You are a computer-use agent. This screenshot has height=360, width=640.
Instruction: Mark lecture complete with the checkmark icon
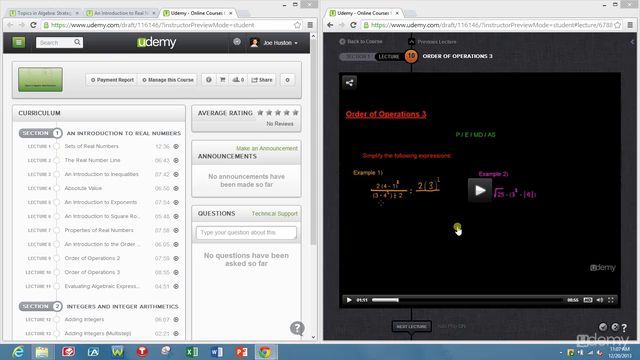coord(603,327)
